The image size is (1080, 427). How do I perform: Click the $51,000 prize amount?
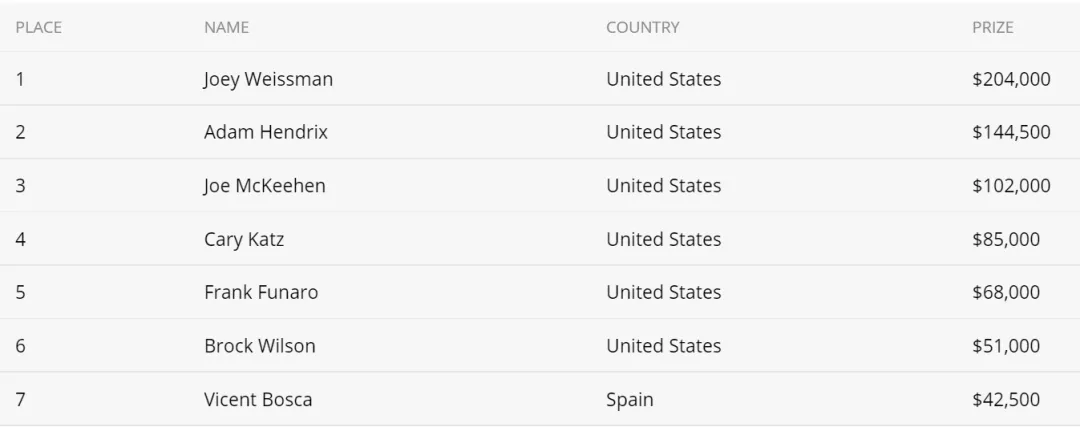point(1006,346)
